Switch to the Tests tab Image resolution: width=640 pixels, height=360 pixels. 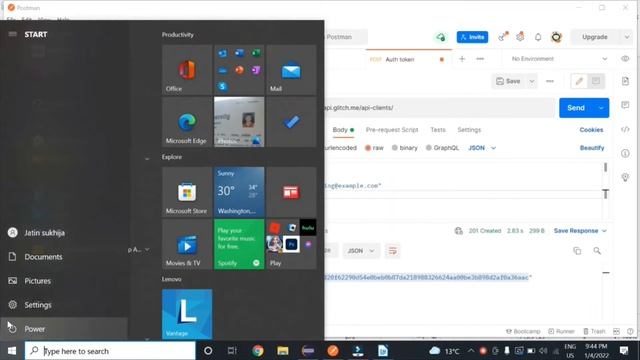click(438, 130)
